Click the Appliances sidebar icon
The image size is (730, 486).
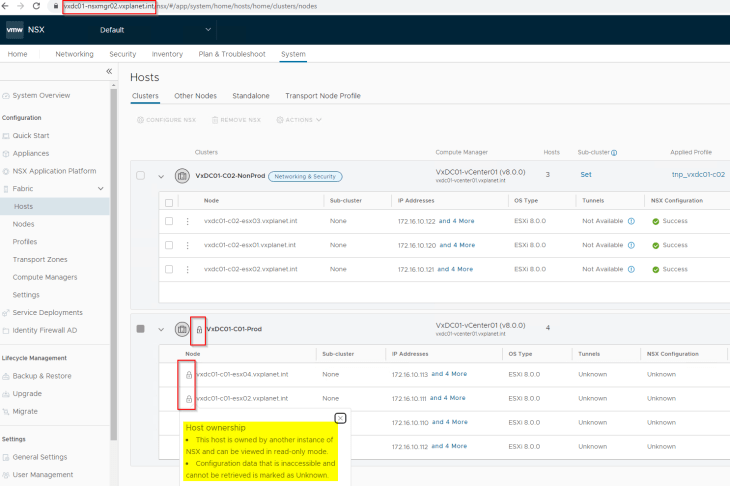click(6, 153)
